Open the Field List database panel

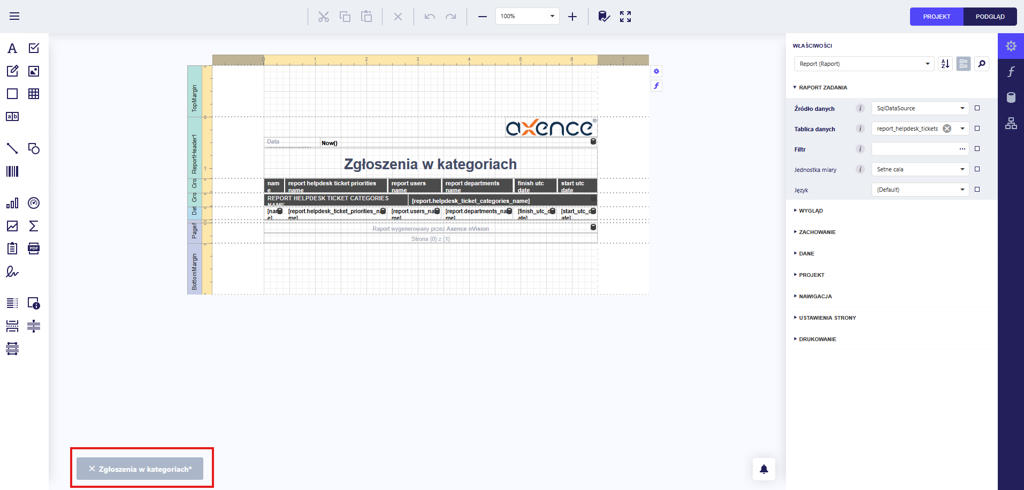coord(1011,98)
